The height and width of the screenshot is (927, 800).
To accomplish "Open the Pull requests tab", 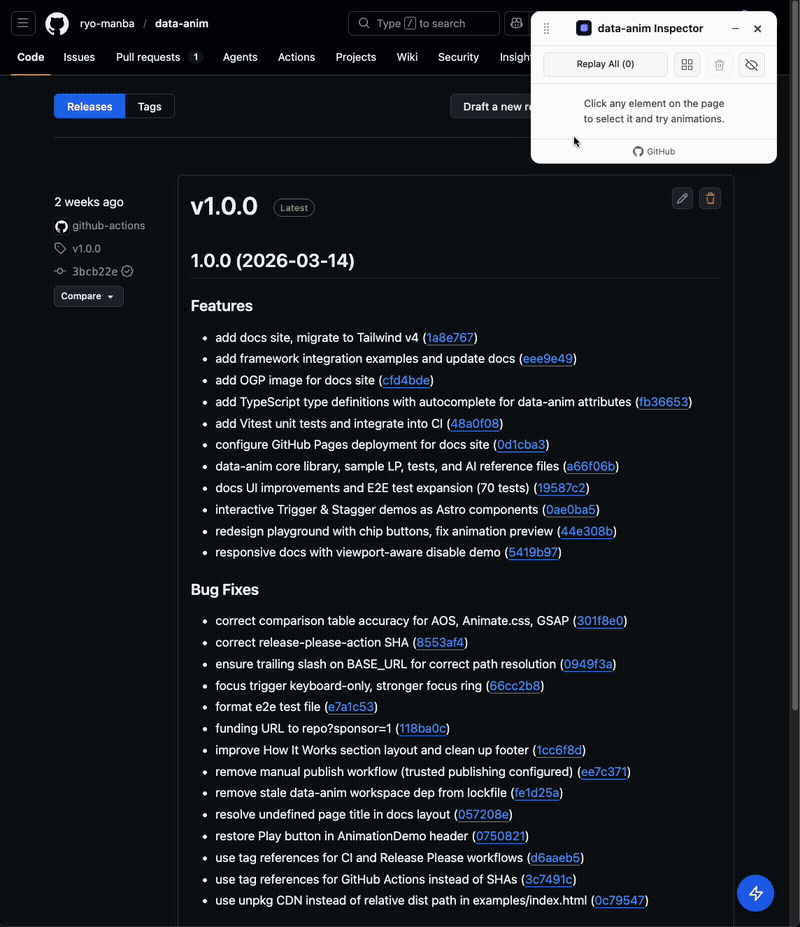I will (x=148, y=57).
